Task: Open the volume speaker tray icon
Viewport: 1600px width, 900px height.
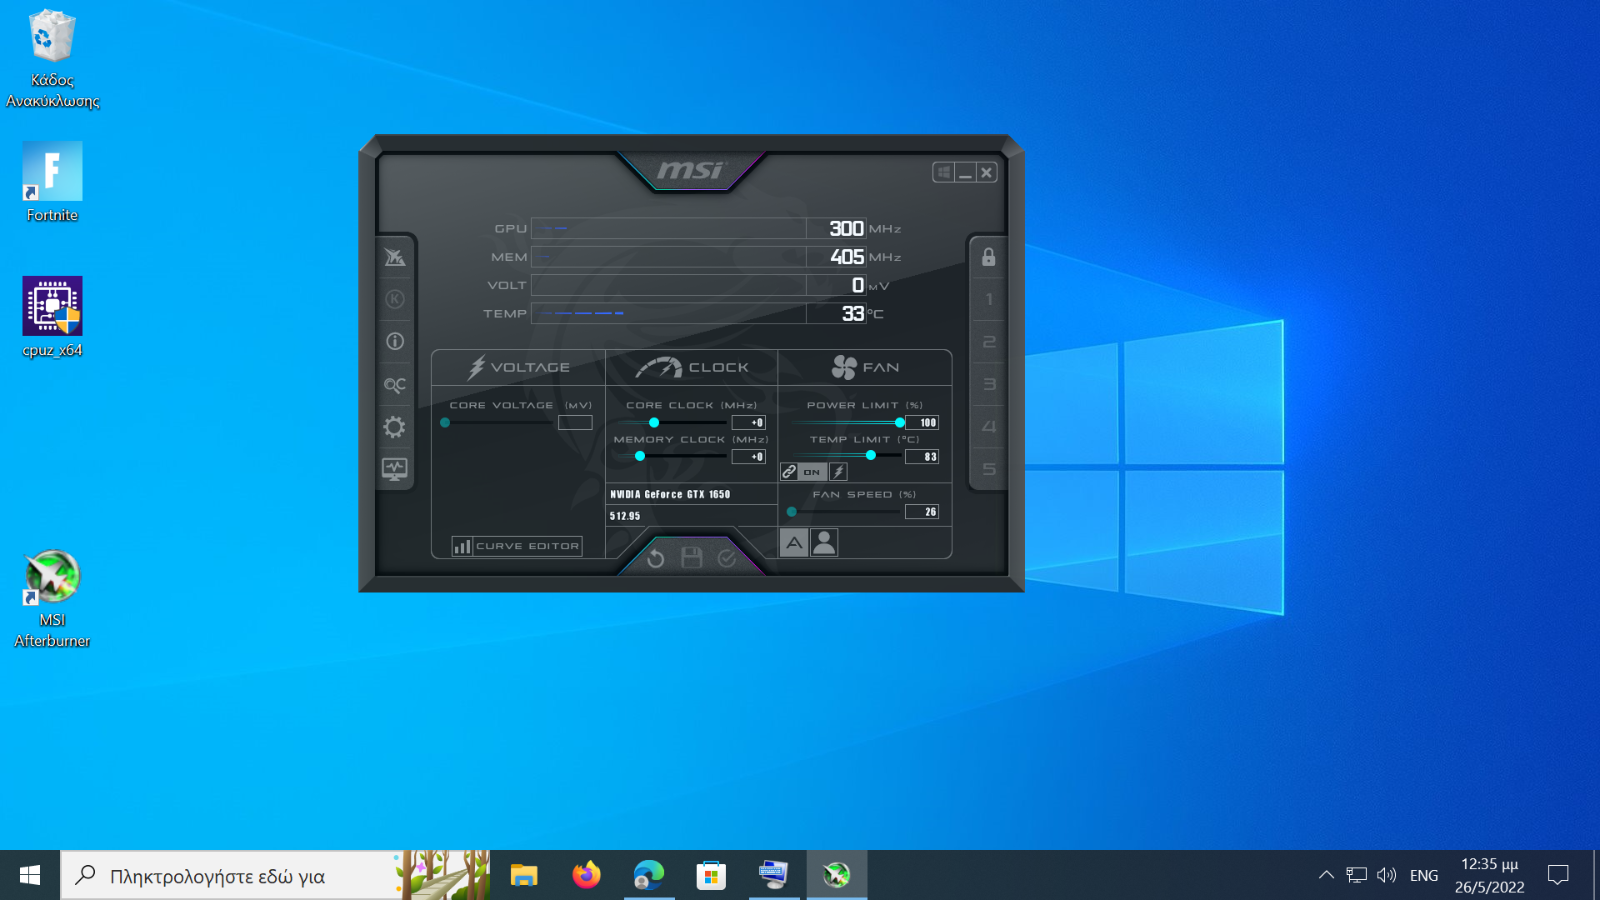Action: (1386, 875)
